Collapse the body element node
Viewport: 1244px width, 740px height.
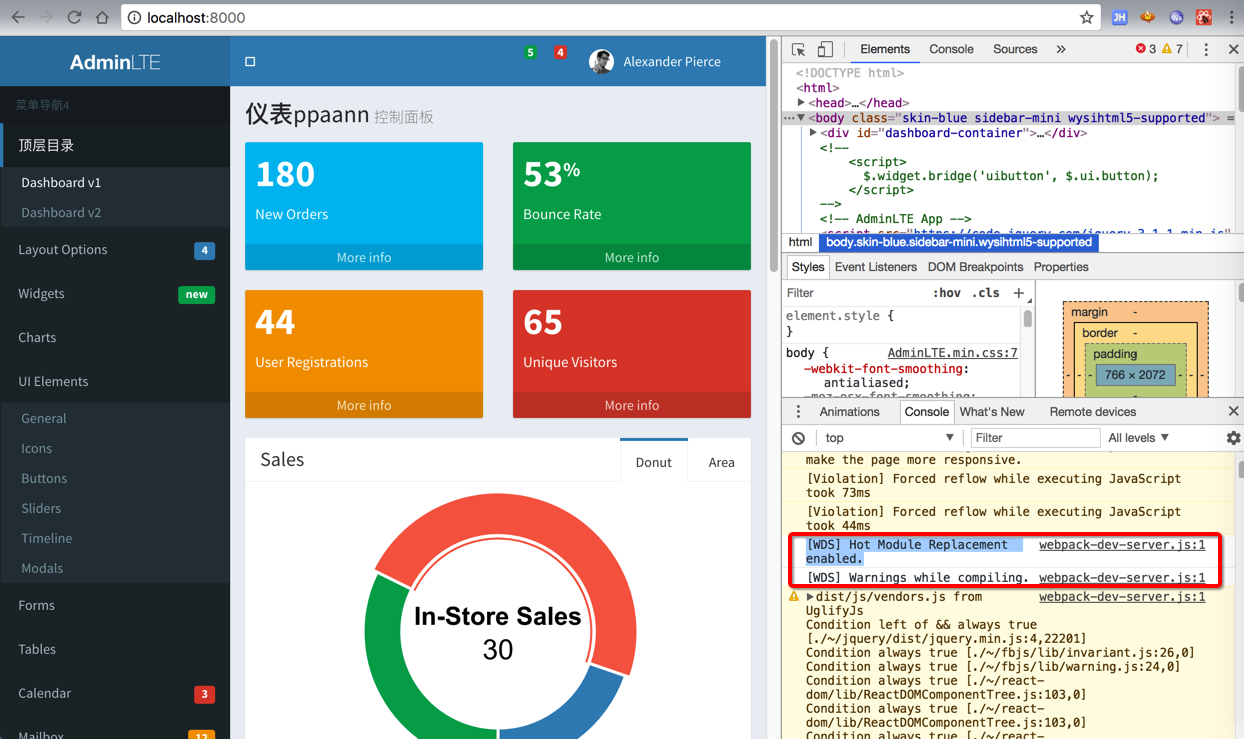point(801,118)
